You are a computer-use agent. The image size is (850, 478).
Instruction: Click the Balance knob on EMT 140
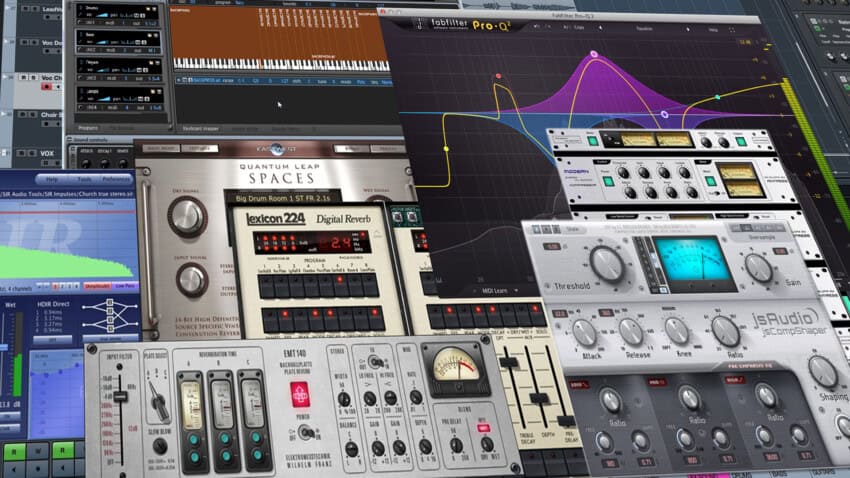351,449
